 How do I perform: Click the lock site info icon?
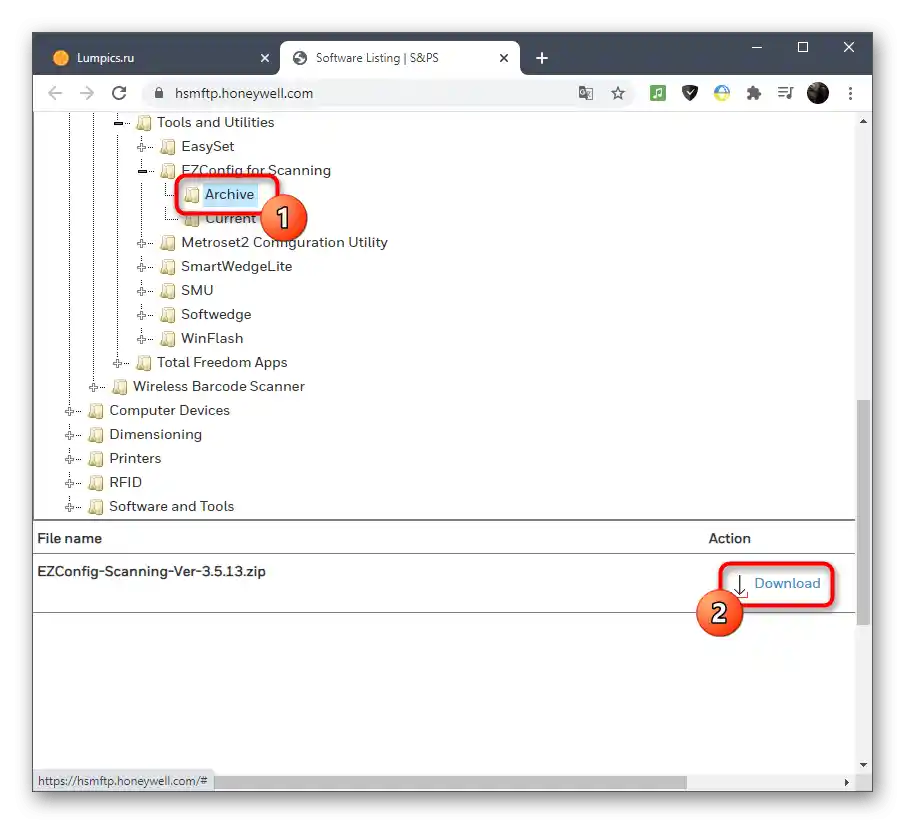159,93
